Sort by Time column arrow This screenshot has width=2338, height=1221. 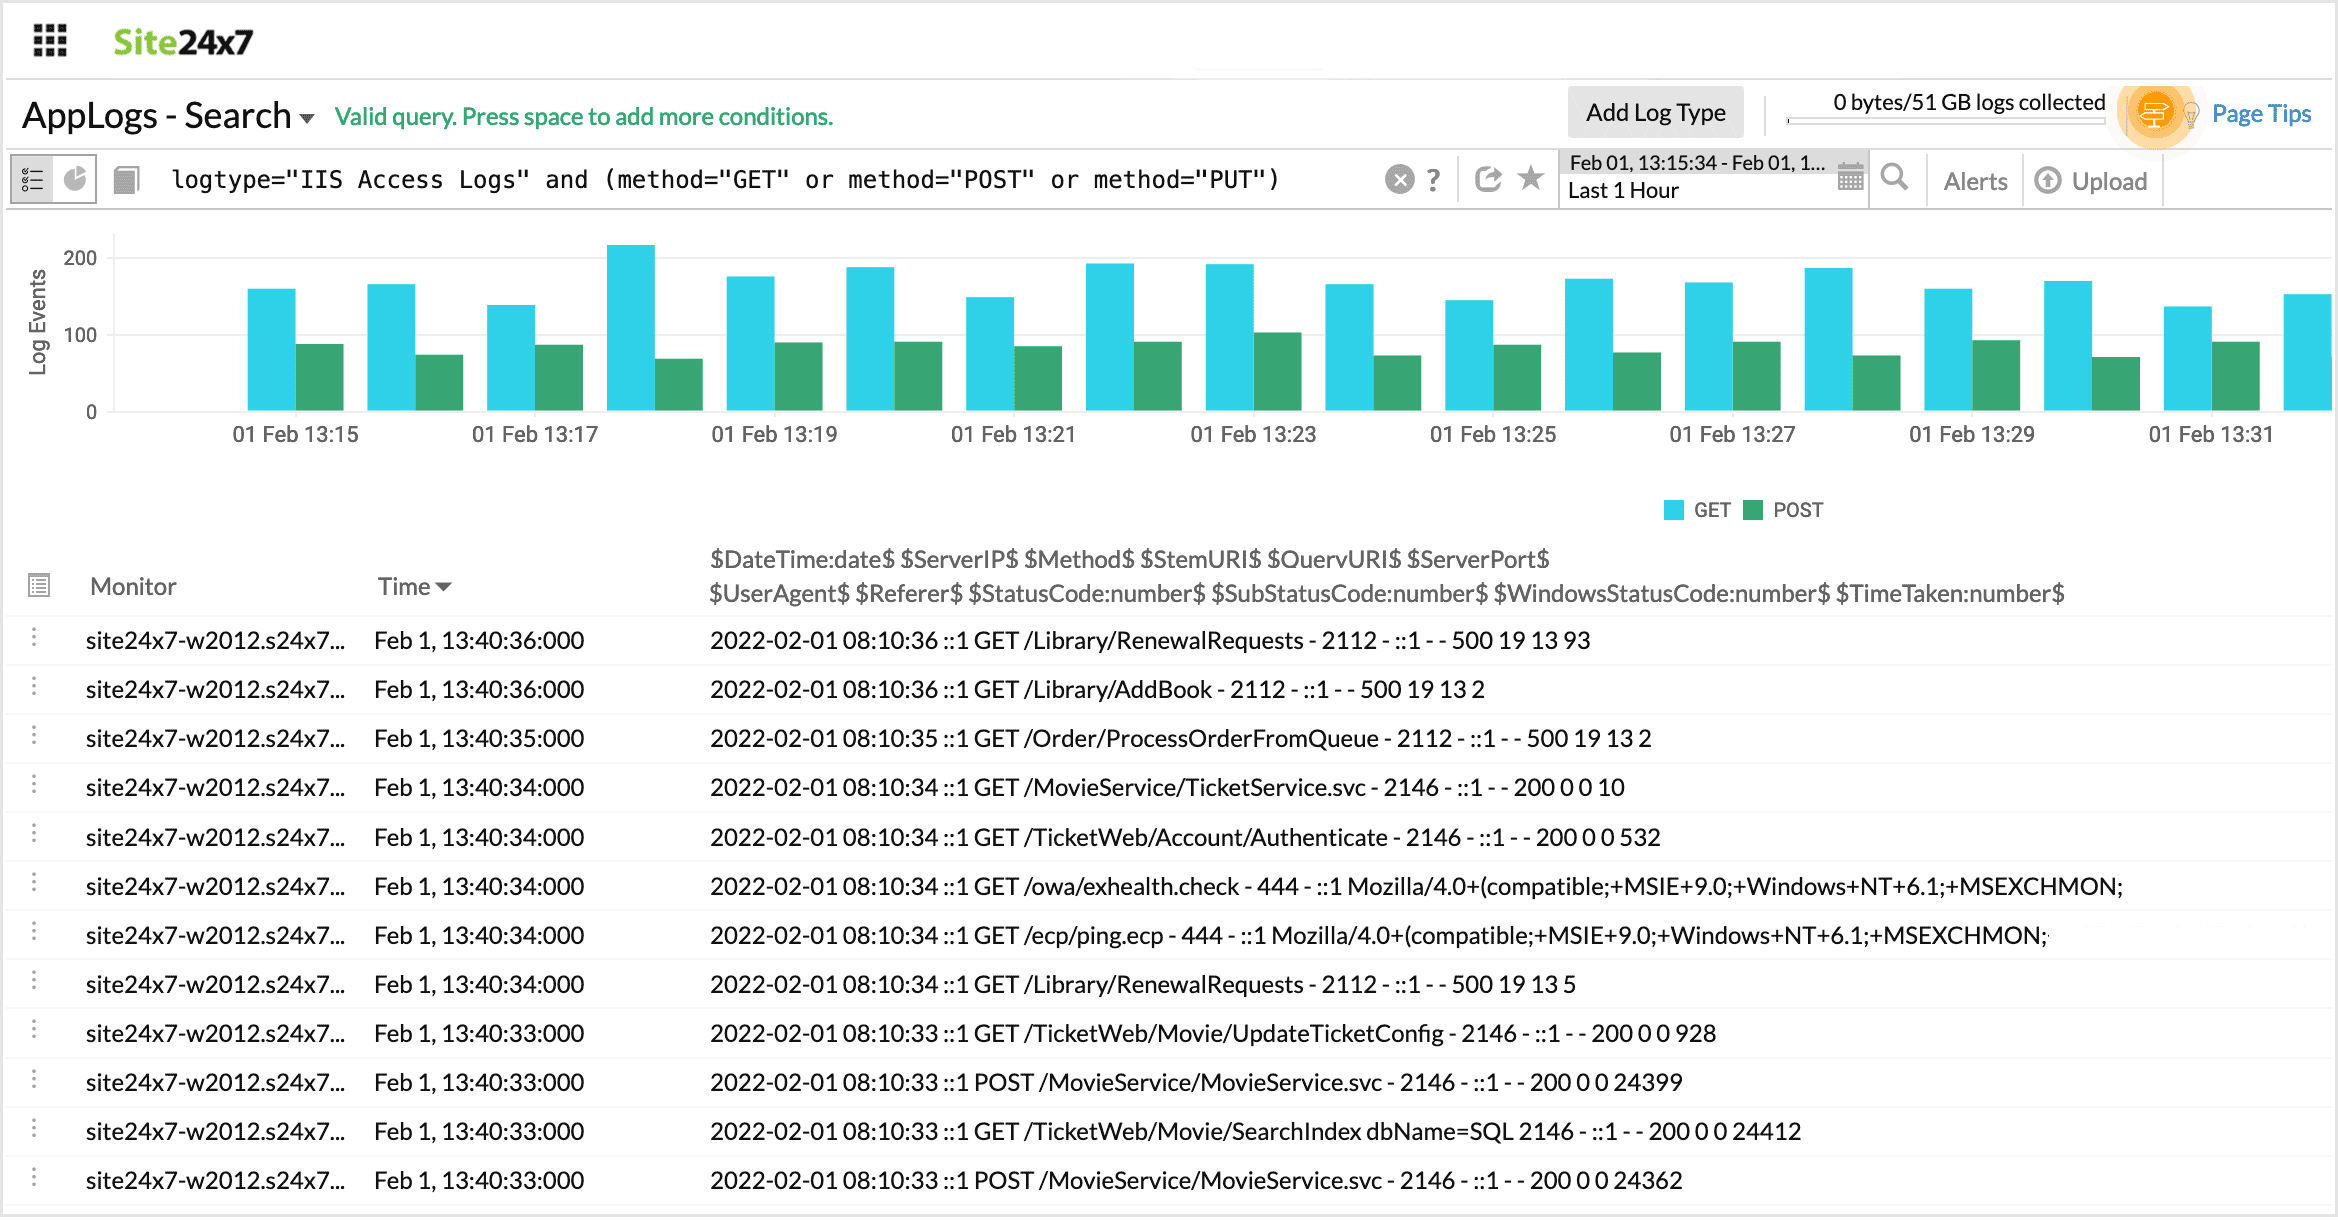click(x=444, y=587)
